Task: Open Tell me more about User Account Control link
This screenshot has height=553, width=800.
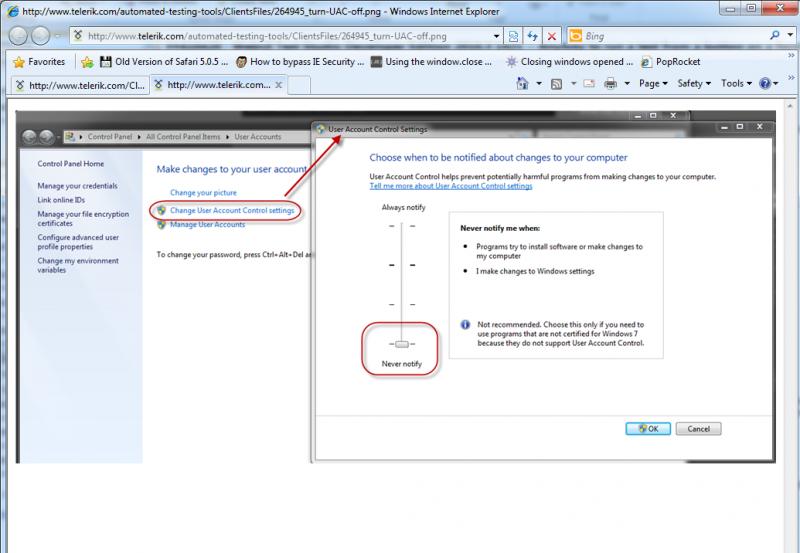Action: pos(451,186)
